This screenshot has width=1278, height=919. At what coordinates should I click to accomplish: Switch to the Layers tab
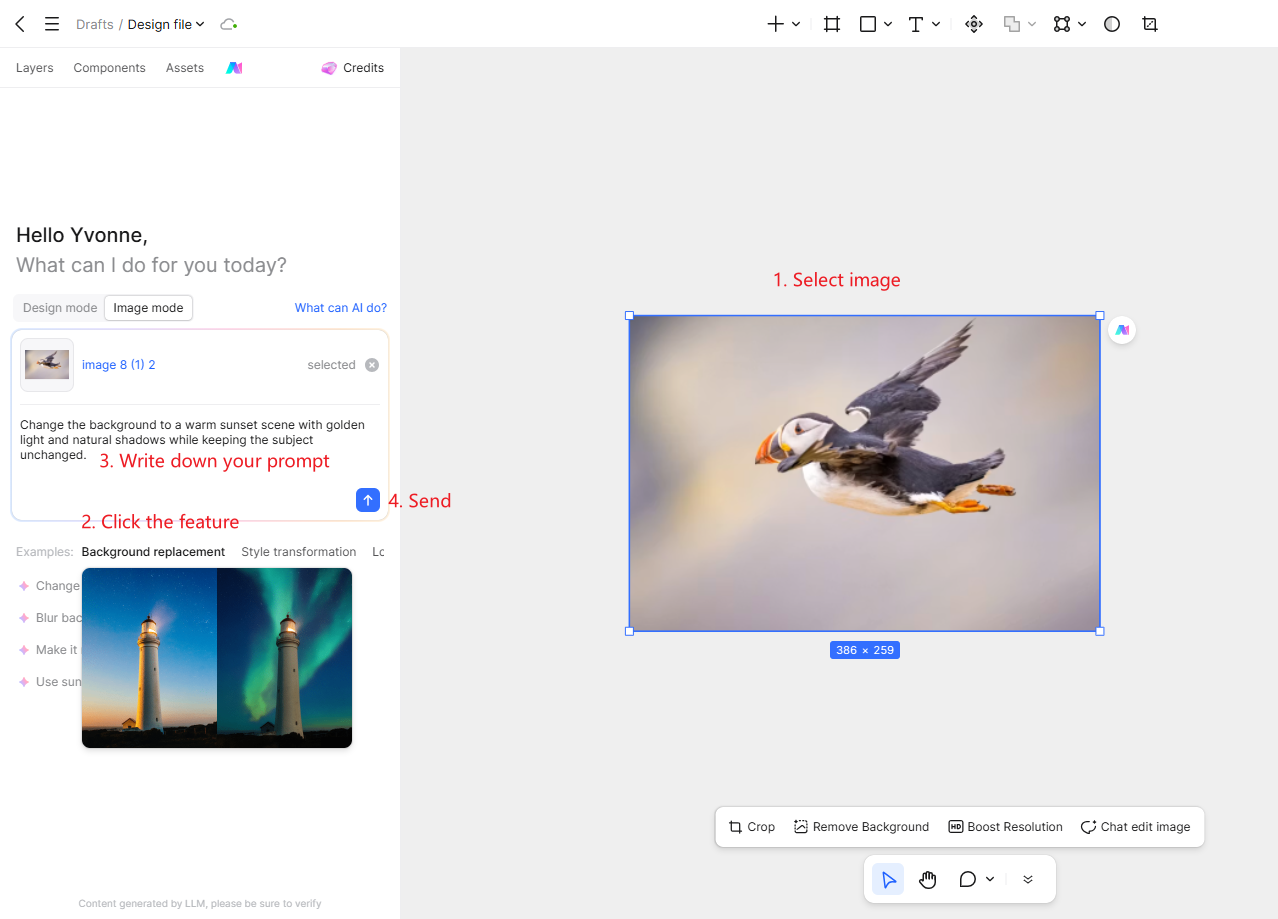coord(35,68)
